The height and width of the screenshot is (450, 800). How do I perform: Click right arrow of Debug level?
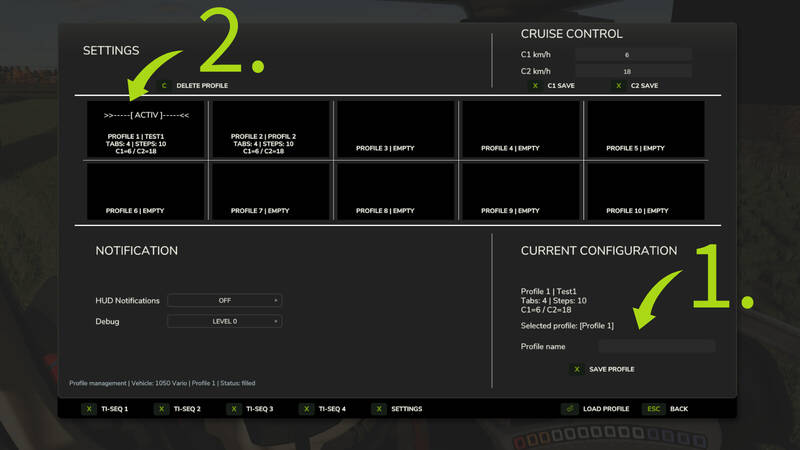click(x=276, y=321)
